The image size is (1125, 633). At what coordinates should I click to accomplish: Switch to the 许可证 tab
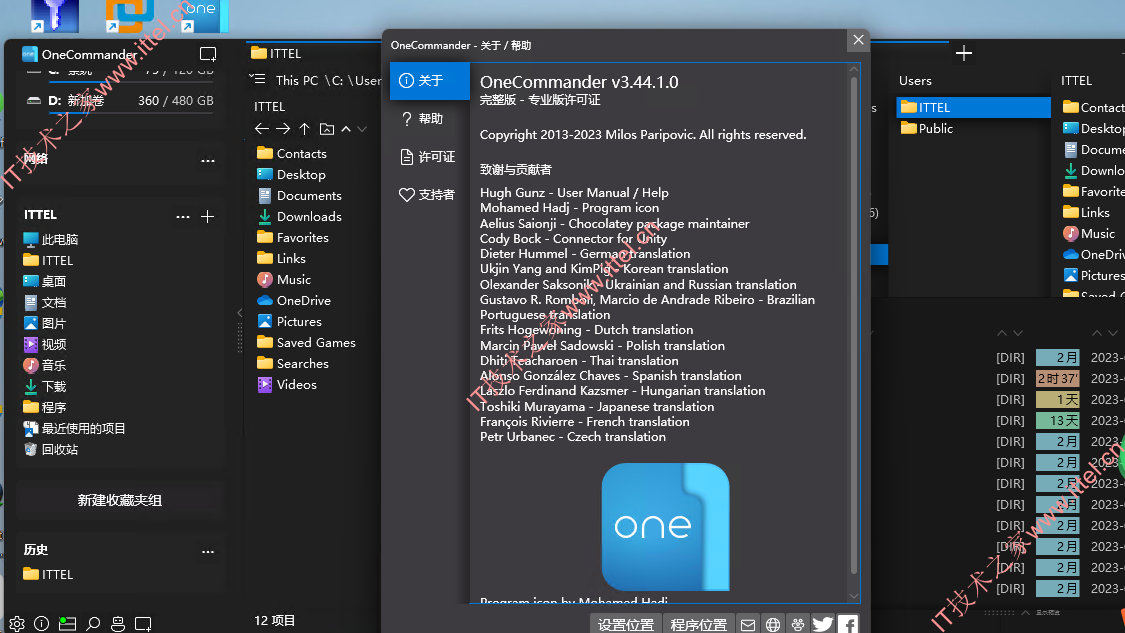tap(430, 156)
